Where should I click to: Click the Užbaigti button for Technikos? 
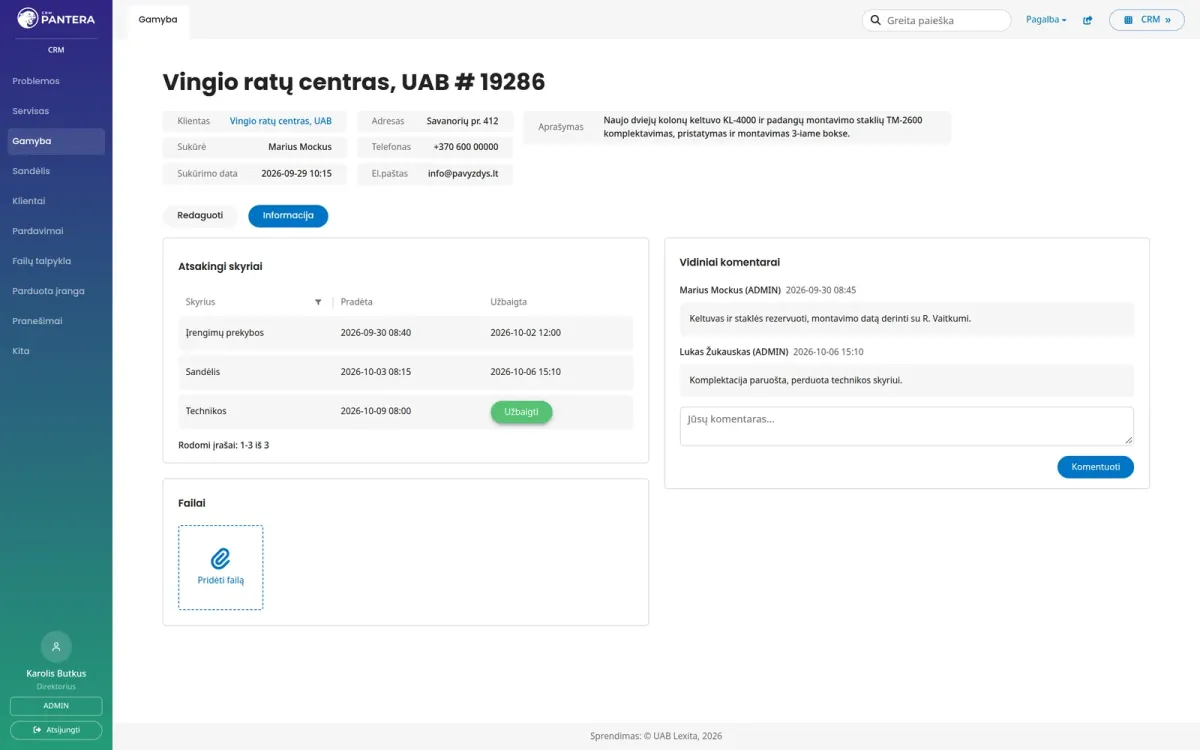[x=521, y=412]
